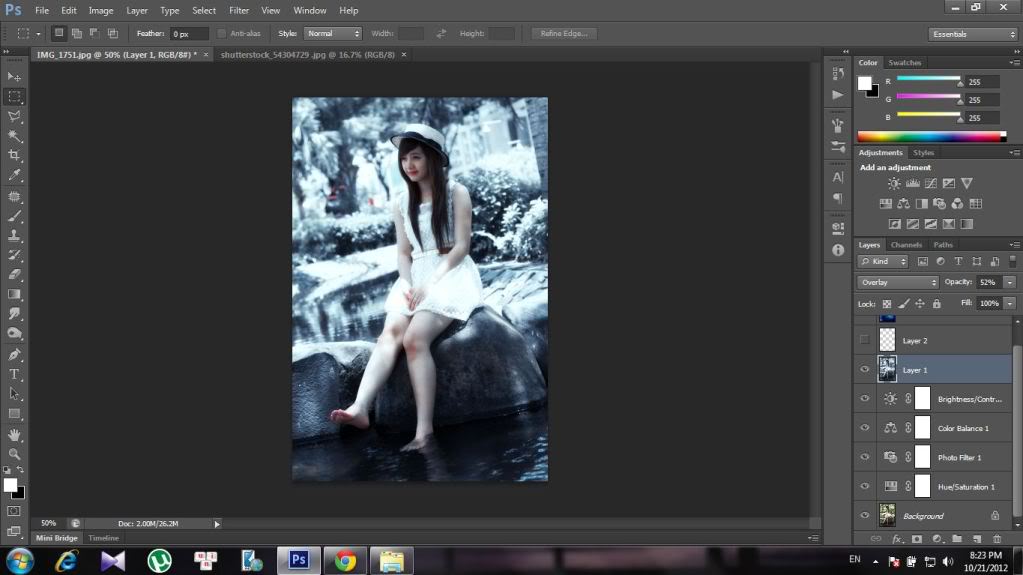Hide the Hue/Saturation 1 layer
This screenshot has width=1023, height=575.
coord(864,487)
